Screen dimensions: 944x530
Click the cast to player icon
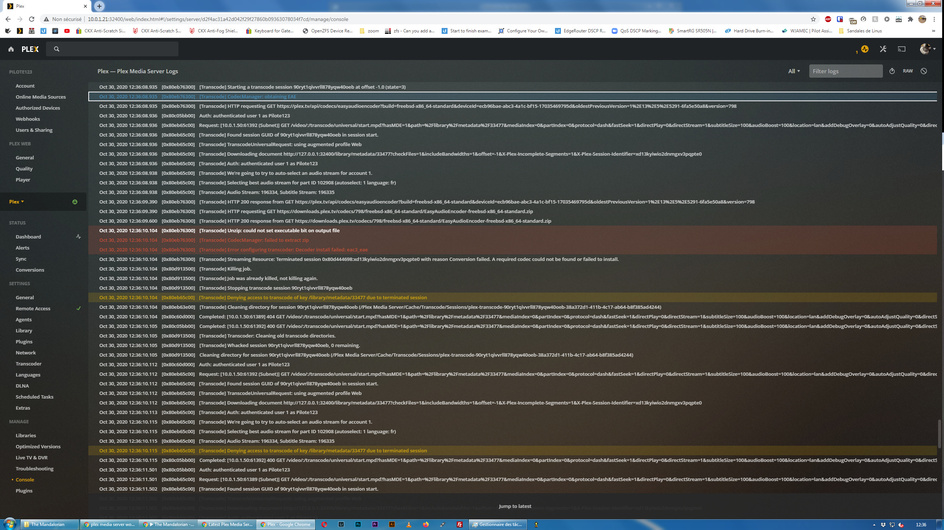tap(902, 49)
